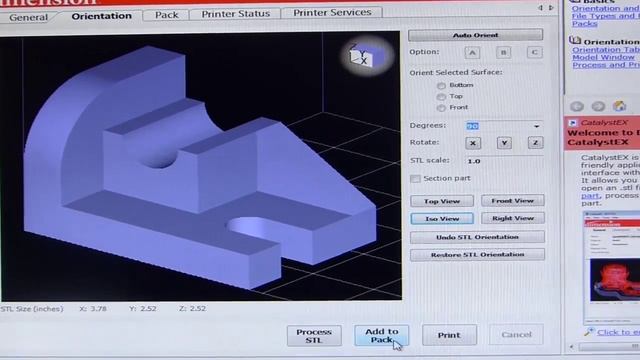Click the 'Orient Selected Surface:' label

pyautogui.click(x=456, y=73)
